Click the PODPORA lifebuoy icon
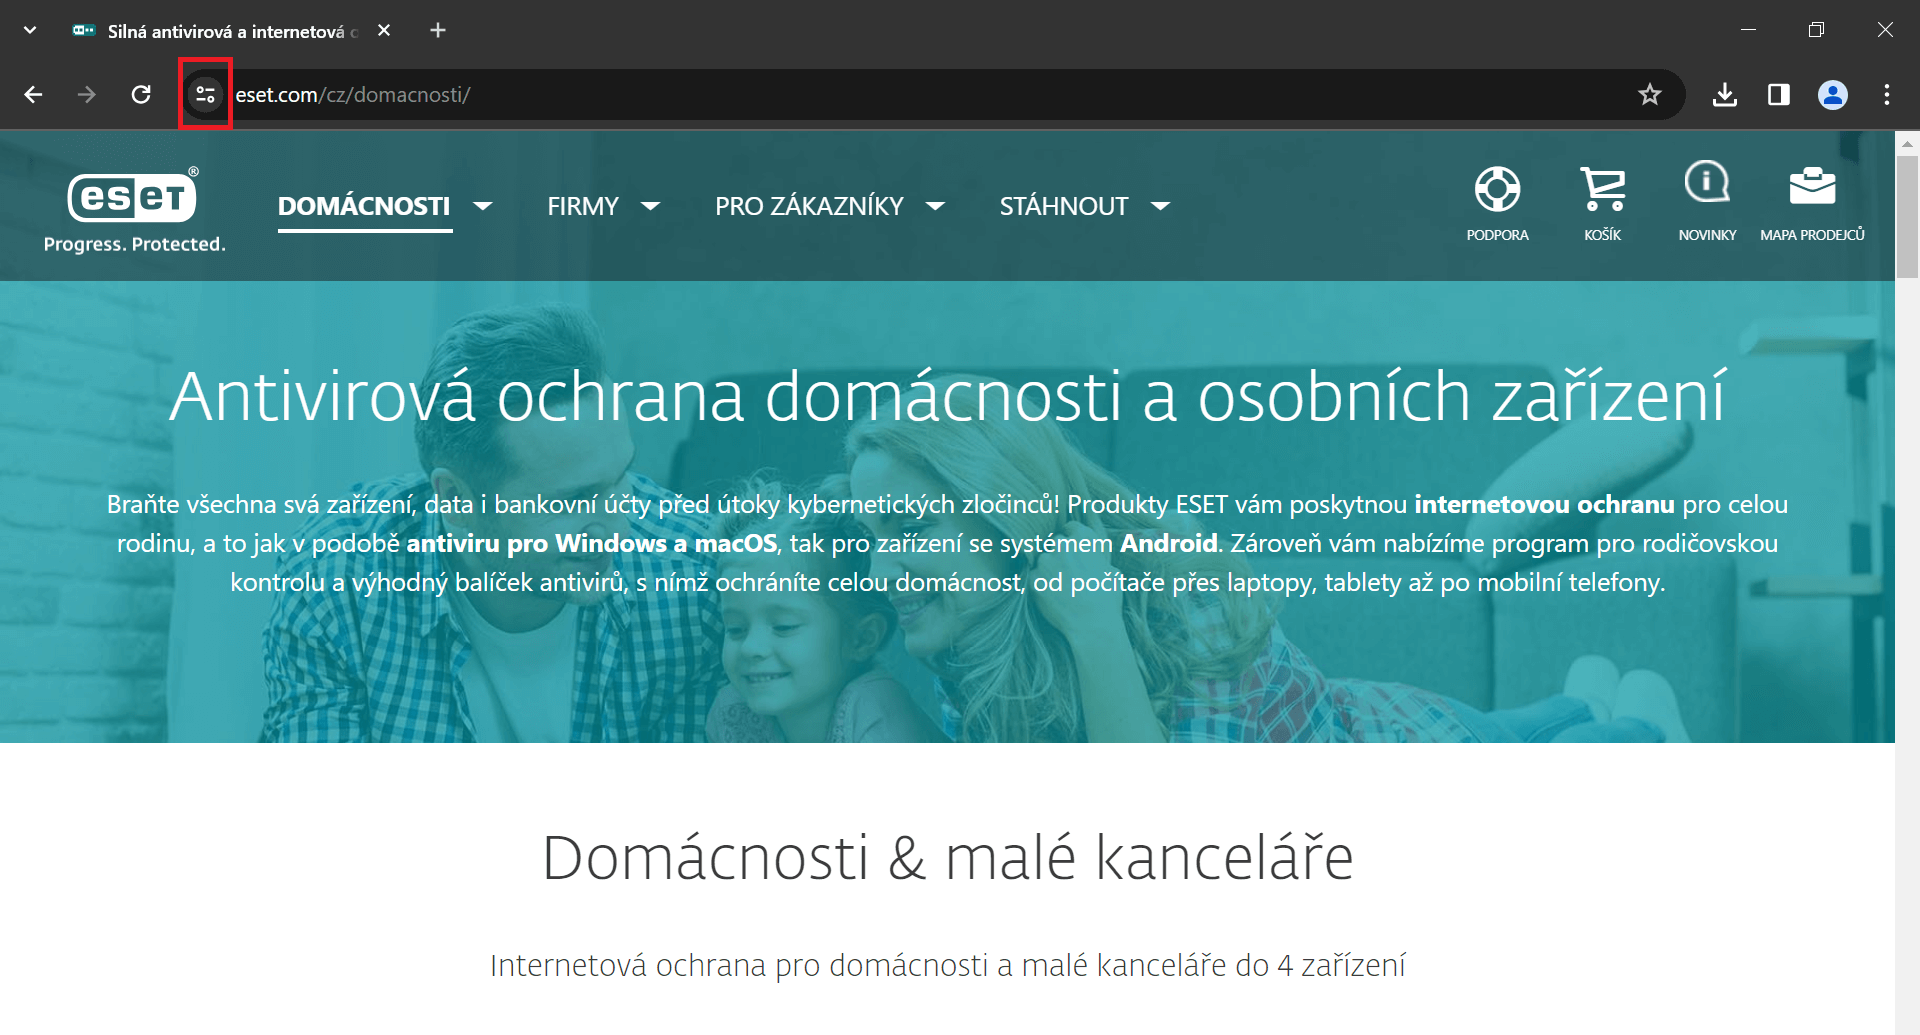This screenshot has height=1035, width=1920. (1497, 188)
